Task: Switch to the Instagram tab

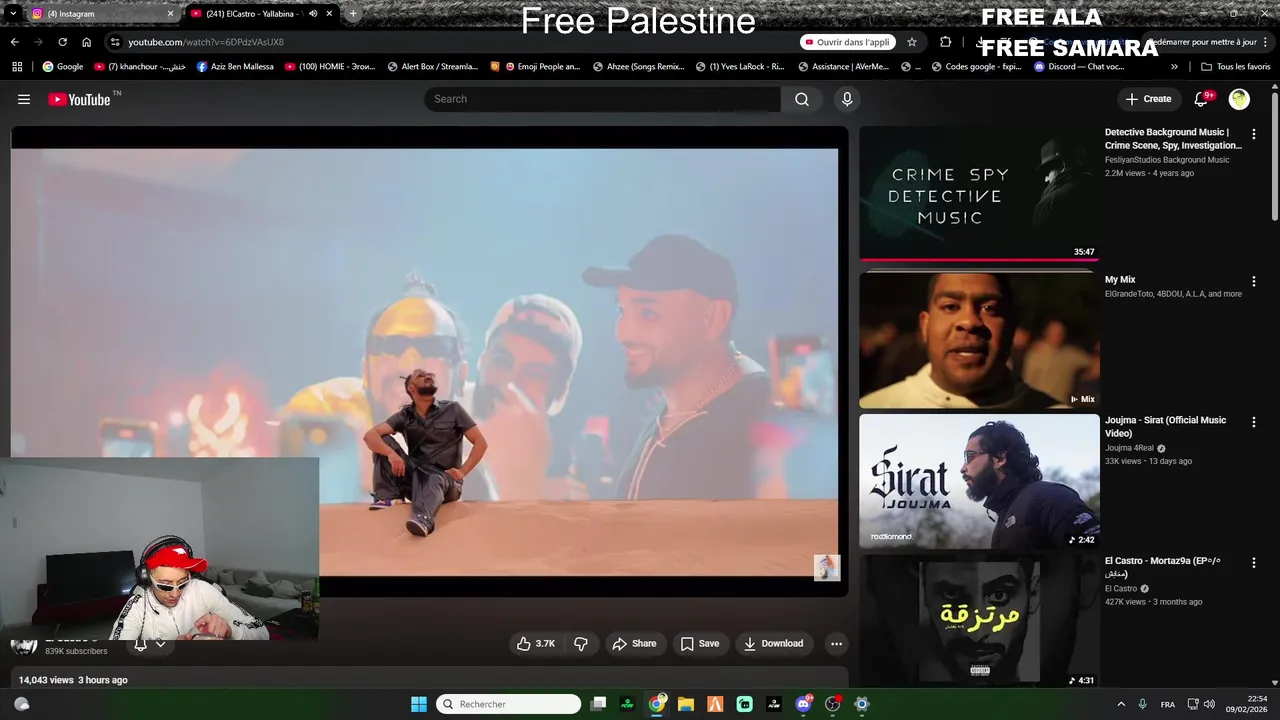Action: tap(102, 14)
